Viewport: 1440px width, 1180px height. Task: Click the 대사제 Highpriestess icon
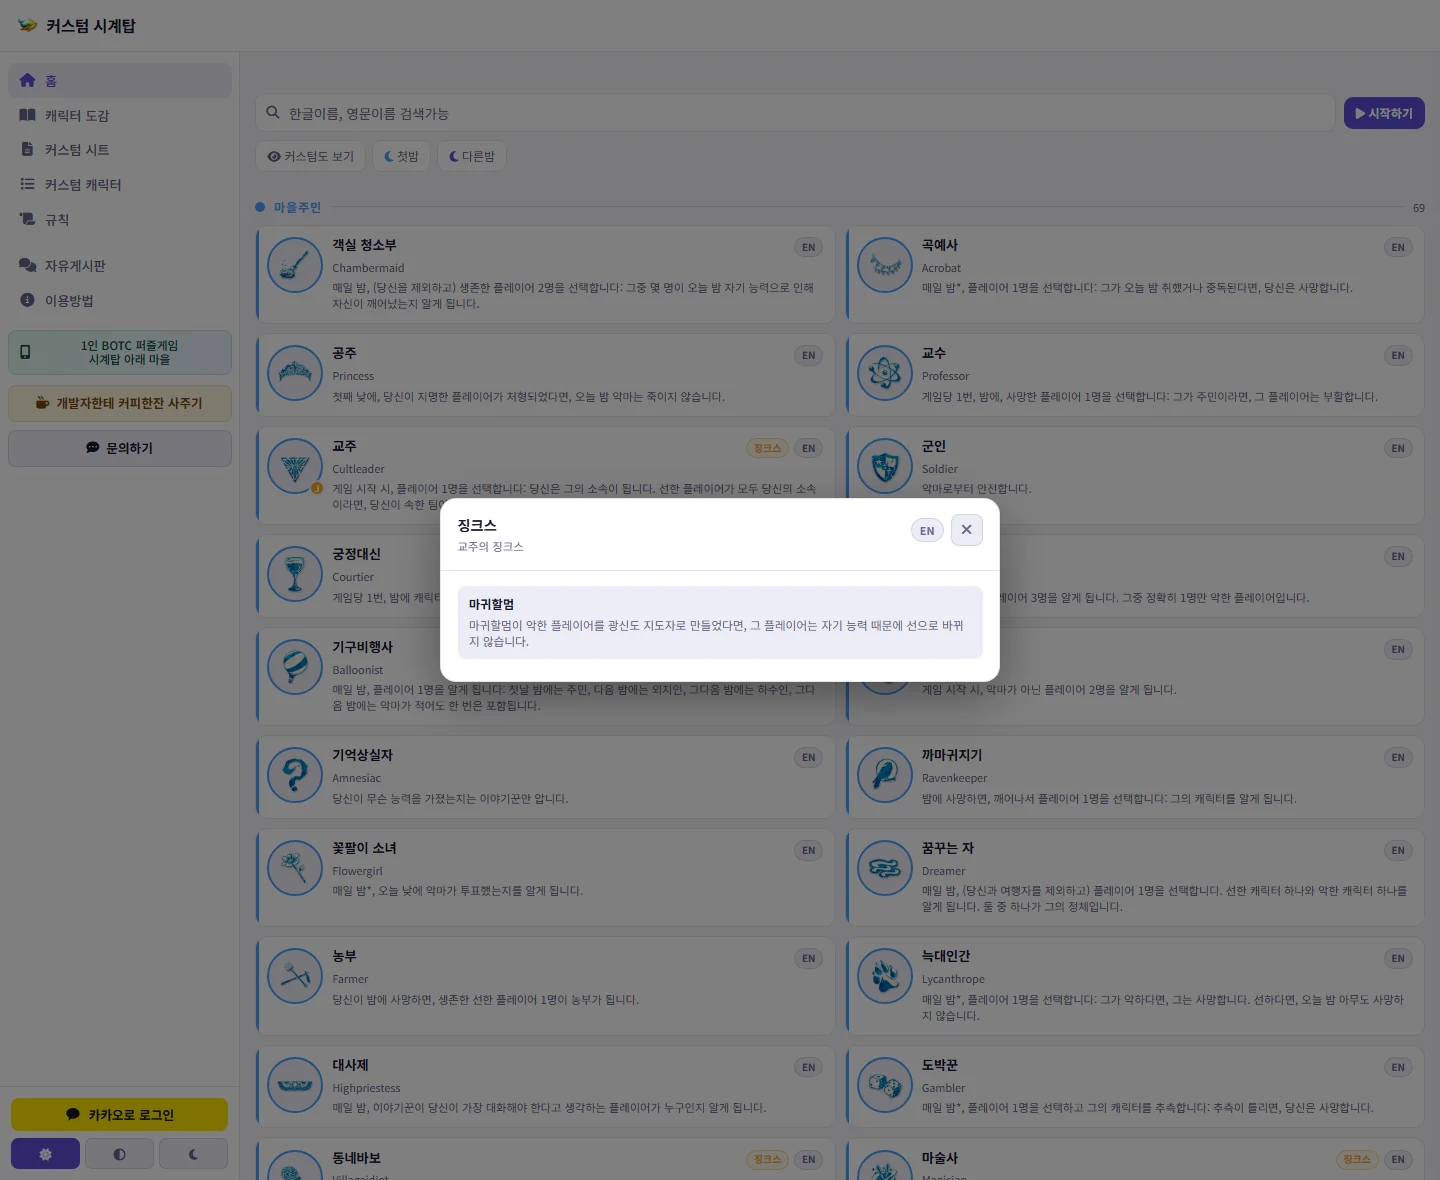tap(295, 1085)
